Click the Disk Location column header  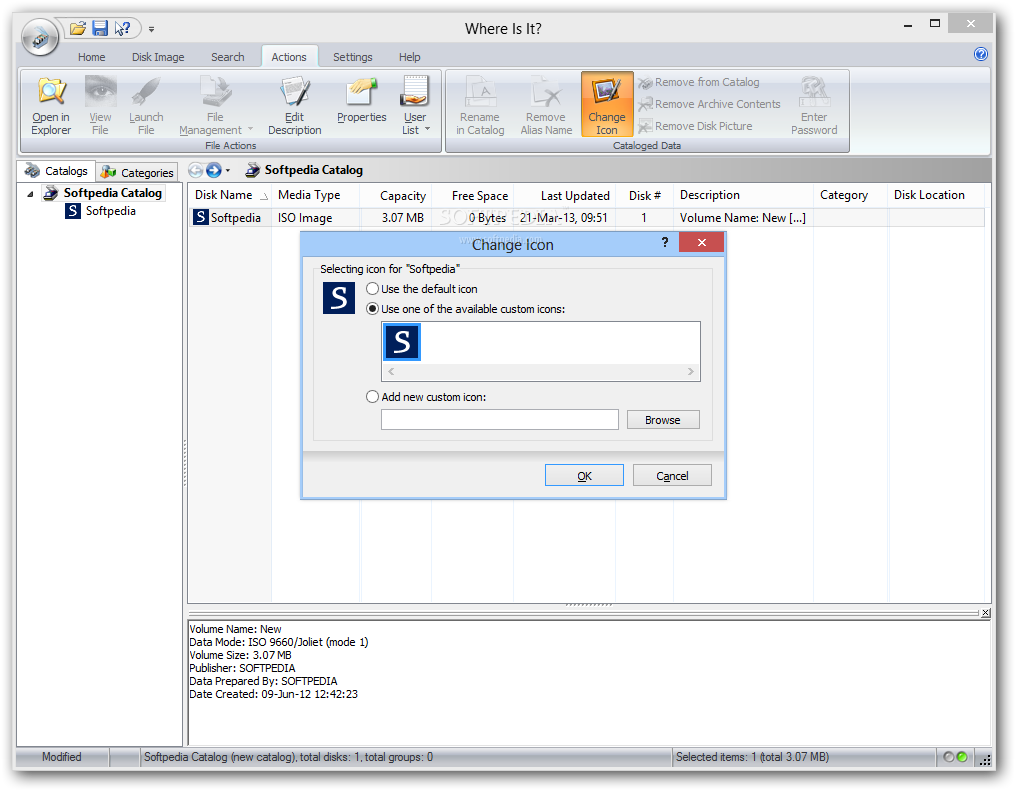[x=936, y=195]
